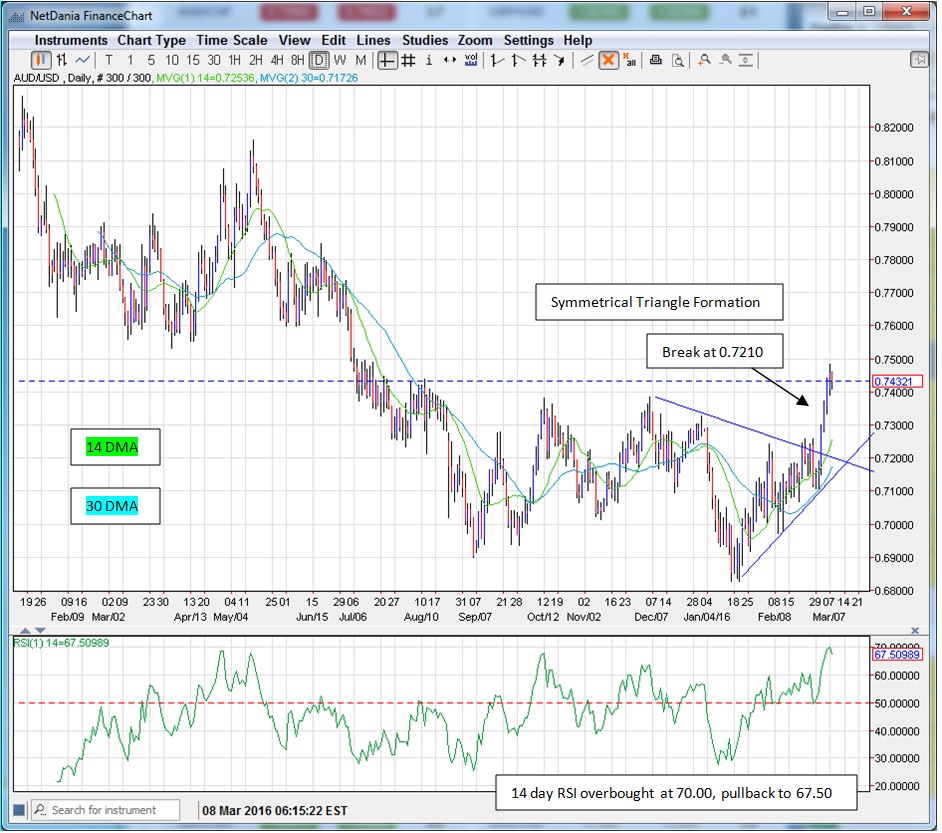Click the pin icon at toolbar right
The width and height of the screenshot is (942, 833).
[x=919, y=59]
